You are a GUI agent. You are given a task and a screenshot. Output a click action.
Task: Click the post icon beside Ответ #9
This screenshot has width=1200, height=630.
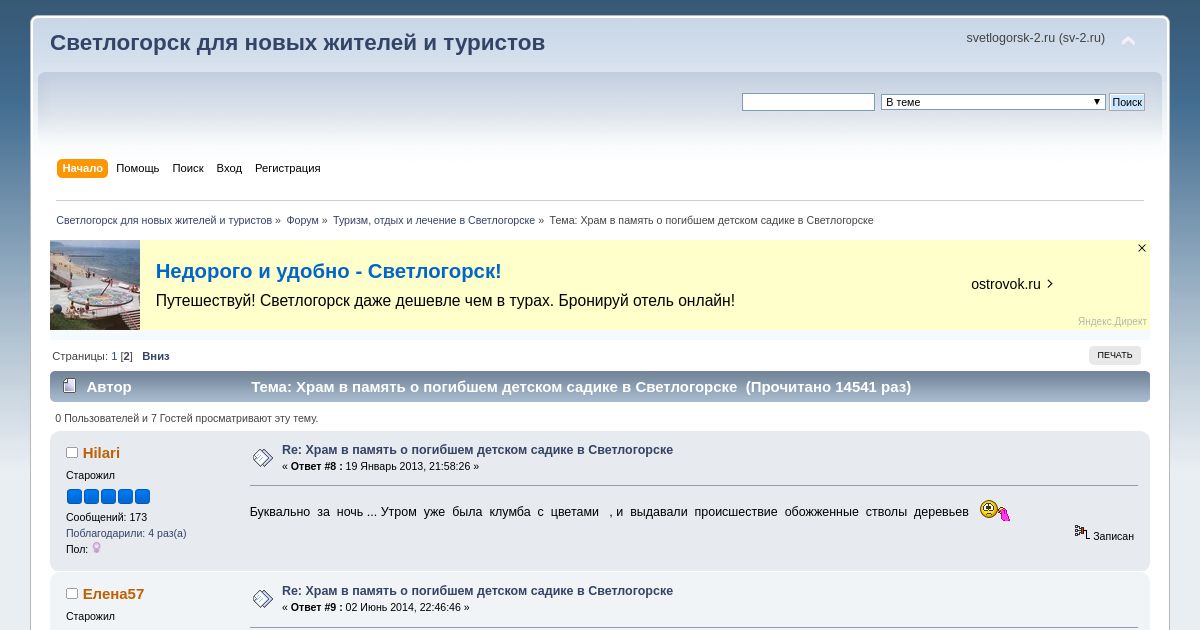(x=263, y=599)
